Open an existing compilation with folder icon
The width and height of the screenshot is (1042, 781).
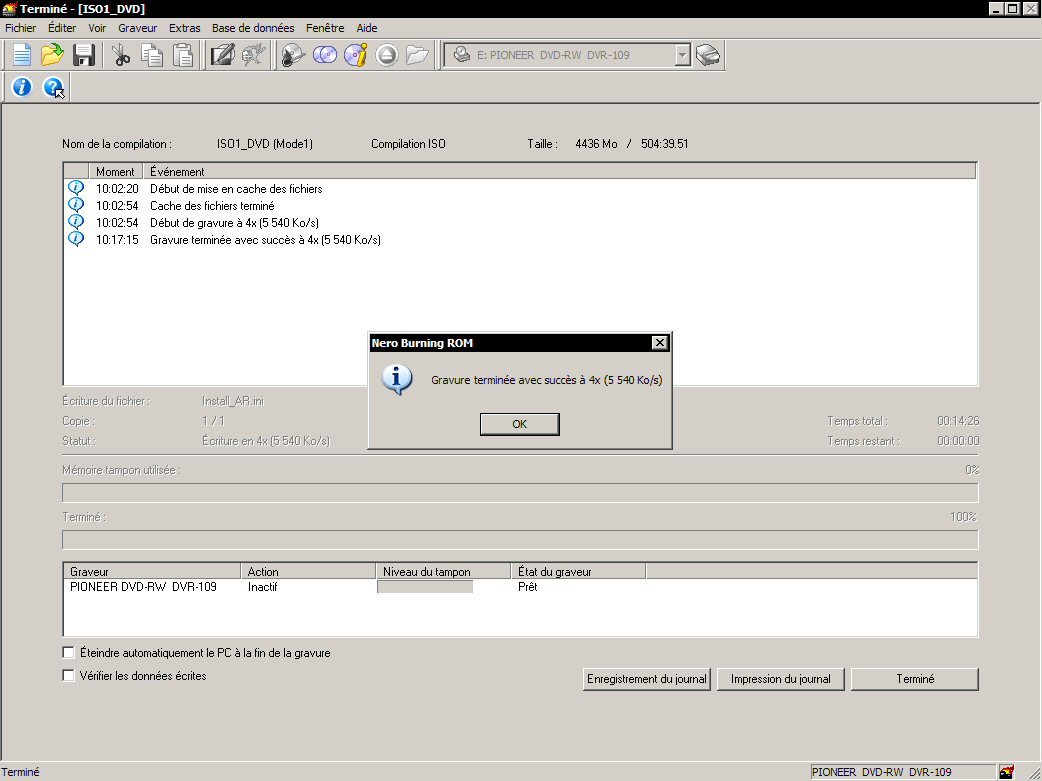[x=52, y=55]
